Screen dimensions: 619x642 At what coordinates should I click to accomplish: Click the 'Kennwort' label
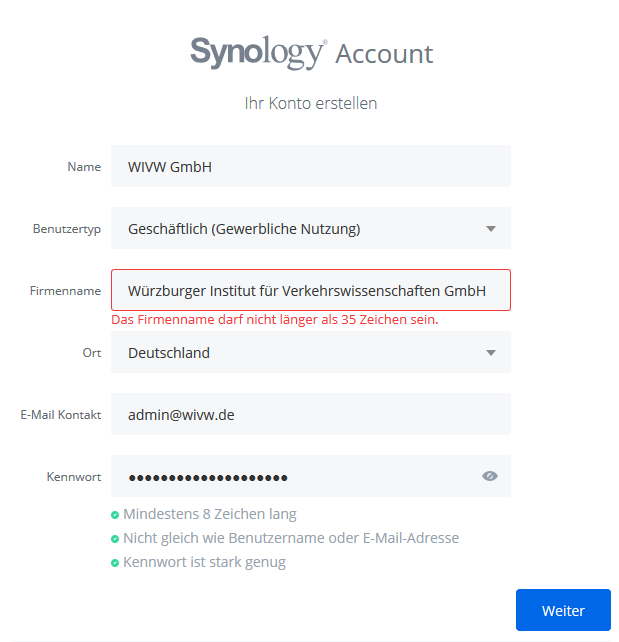[74, 477]
